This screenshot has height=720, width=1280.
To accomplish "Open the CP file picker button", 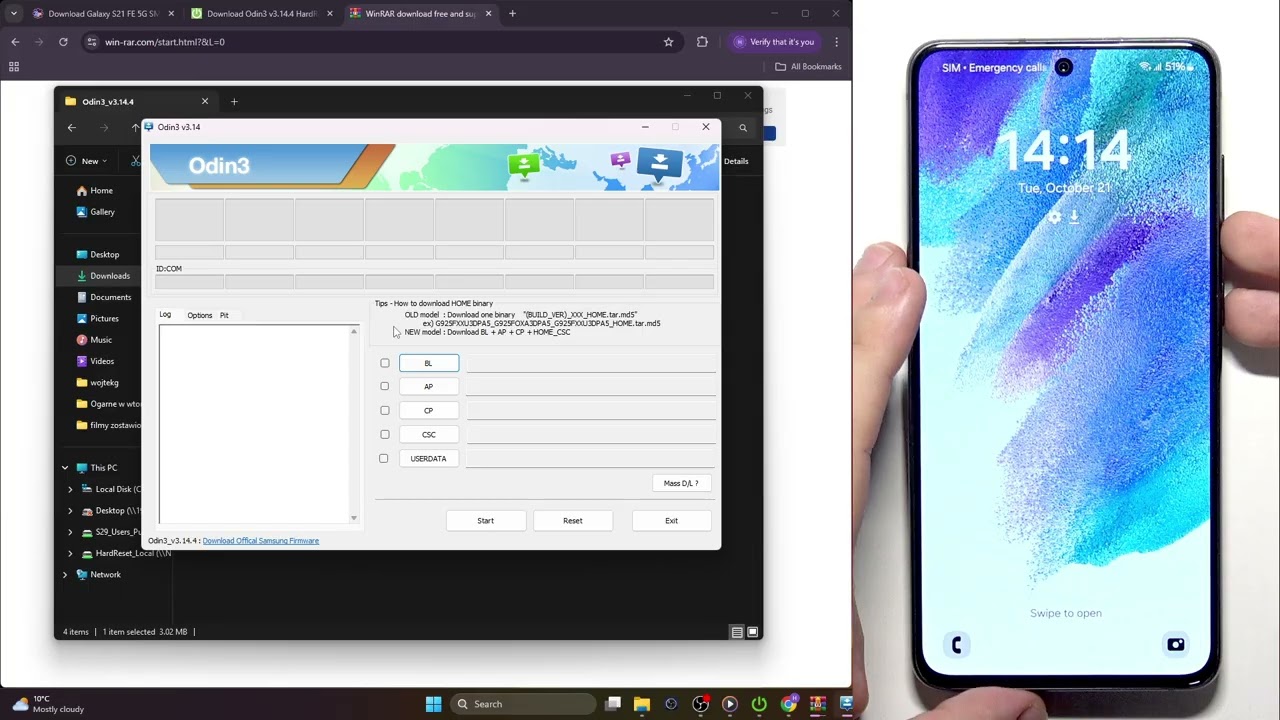I will [x=429, y=410].
